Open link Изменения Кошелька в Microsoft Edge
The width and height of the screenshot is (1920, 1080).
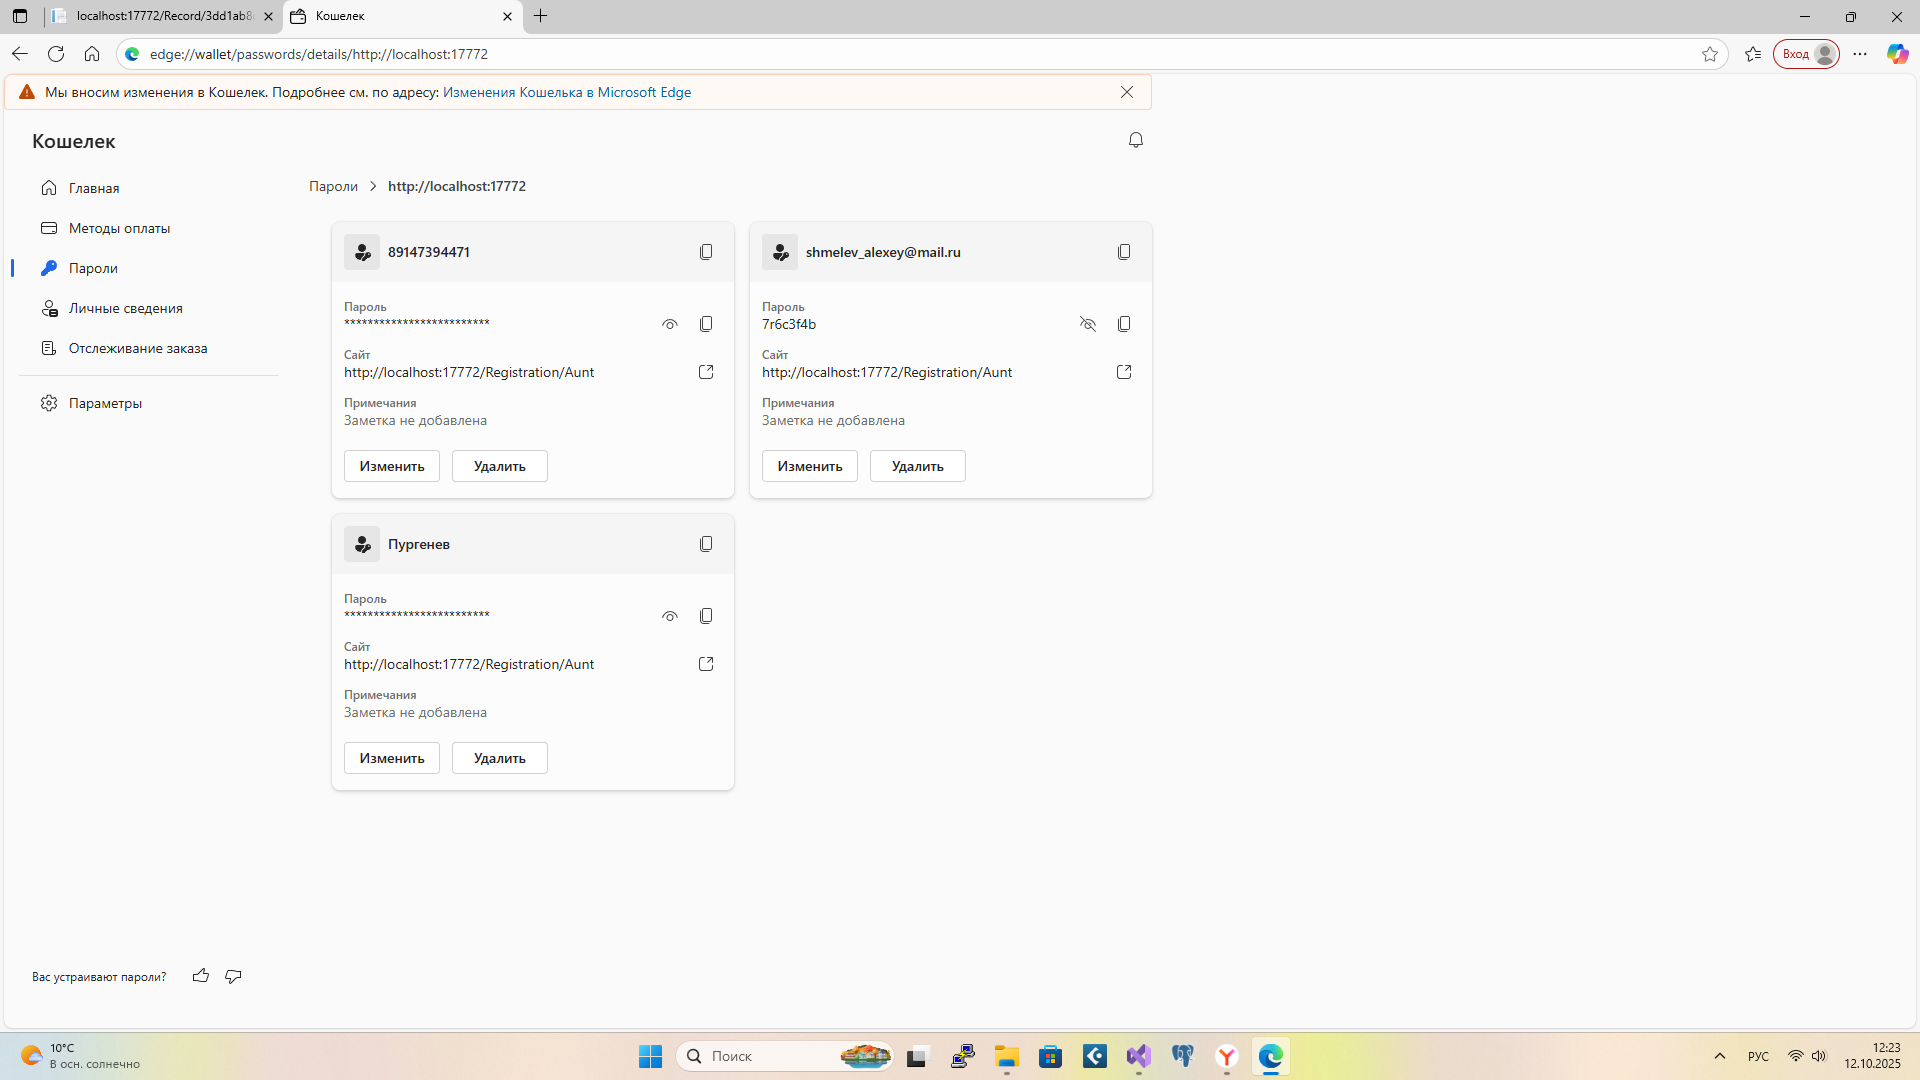pos(566,92)
